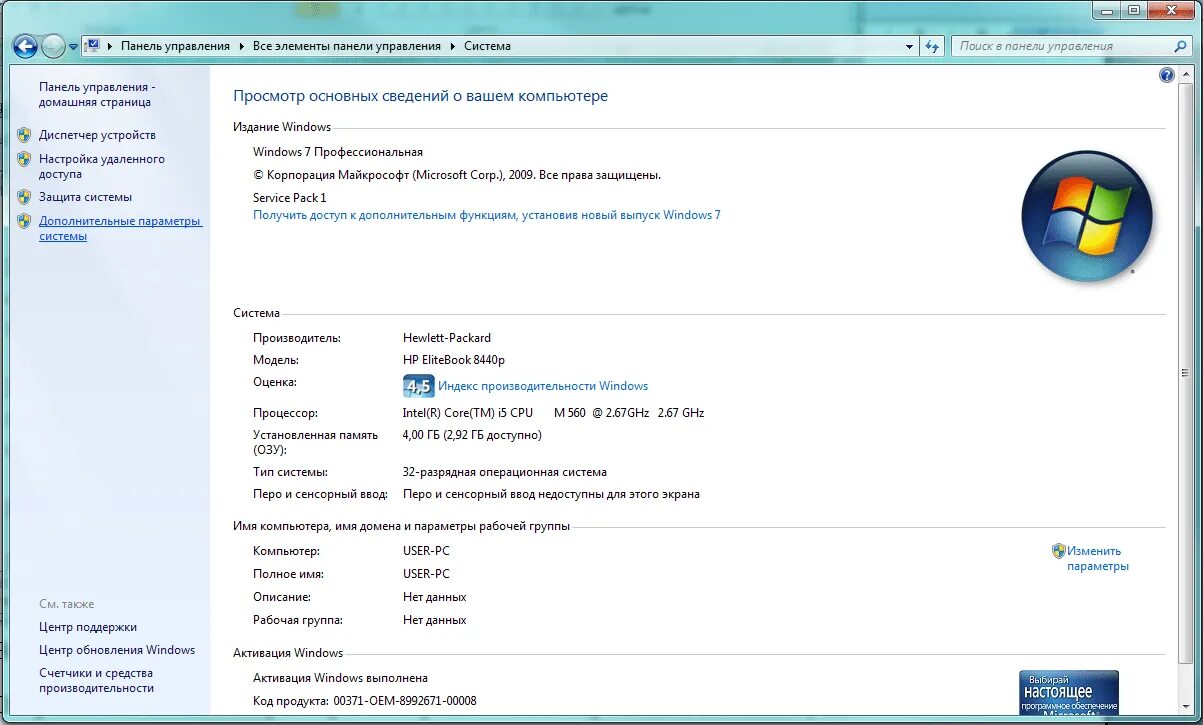Click shield icon beside 'Диспетчер устройств'
The image size is (1203, 725).
point(24,134)
